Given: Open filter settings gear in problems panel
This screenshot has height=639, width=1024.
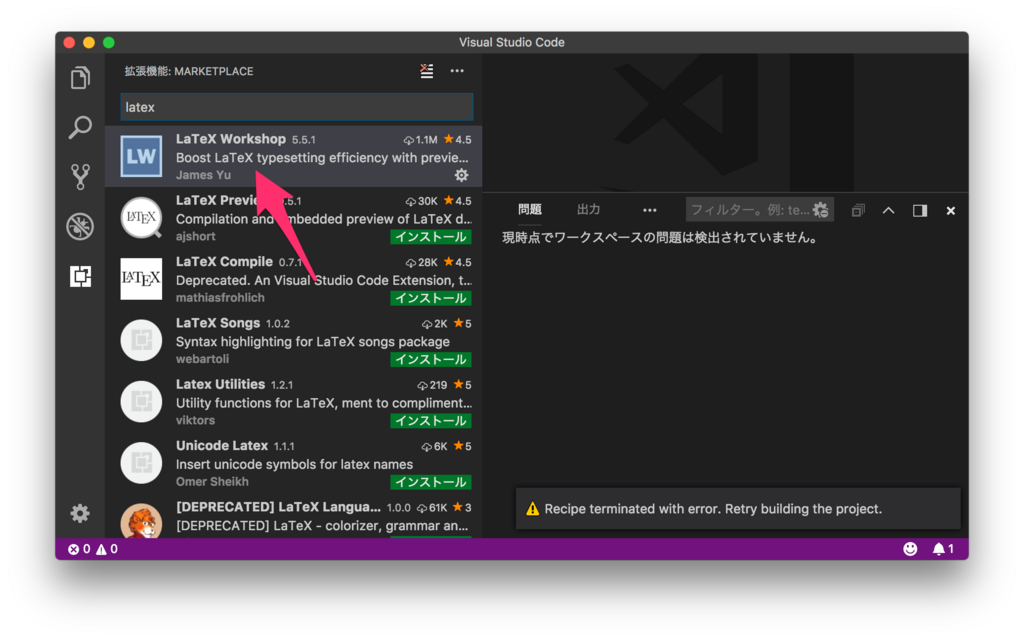Looking at the screenshot, I should (821, 210).
